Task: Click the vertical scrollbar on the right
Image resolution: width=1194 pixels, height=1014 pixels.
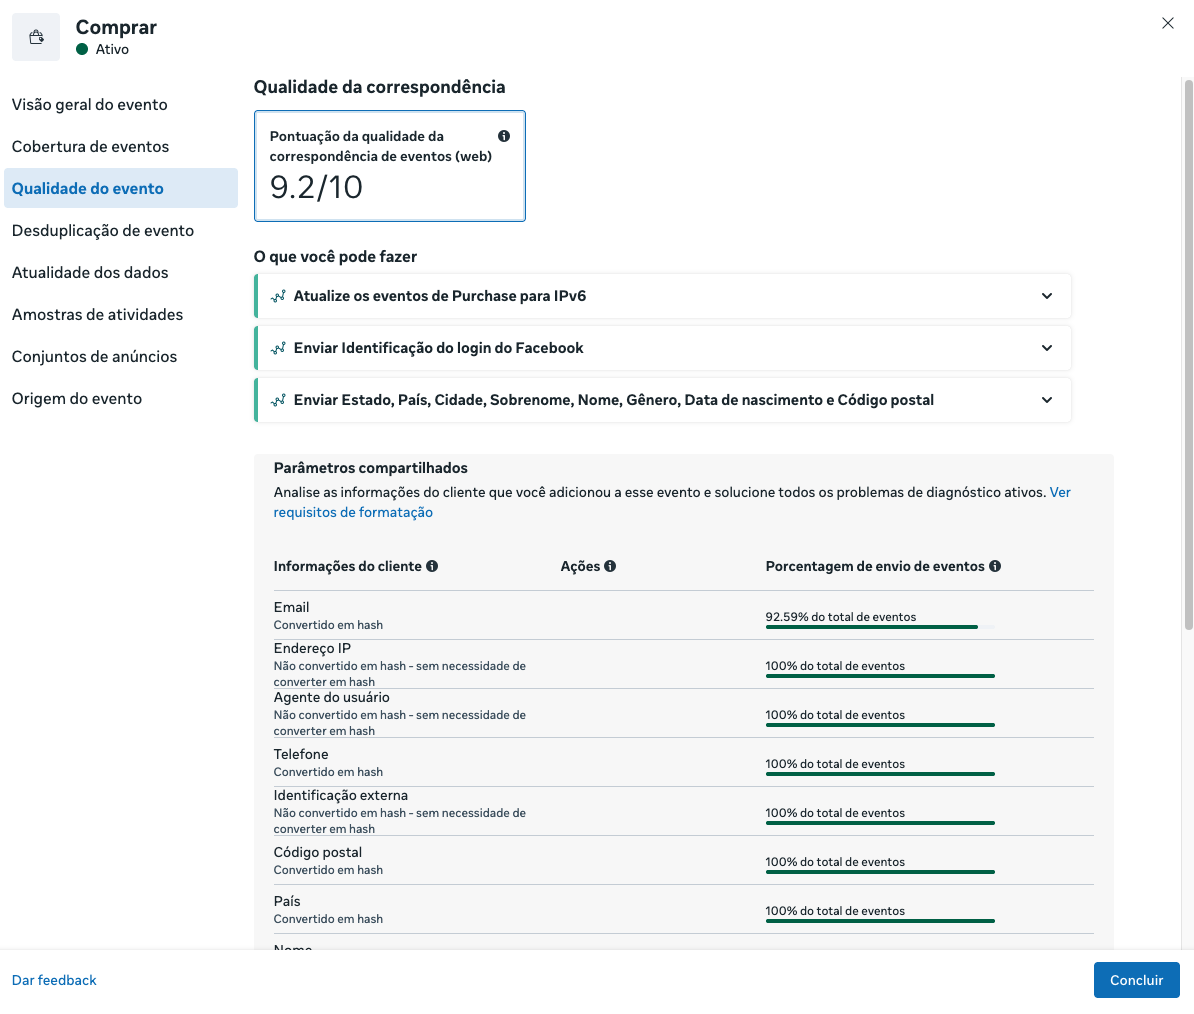Action: coord(1188,355)
